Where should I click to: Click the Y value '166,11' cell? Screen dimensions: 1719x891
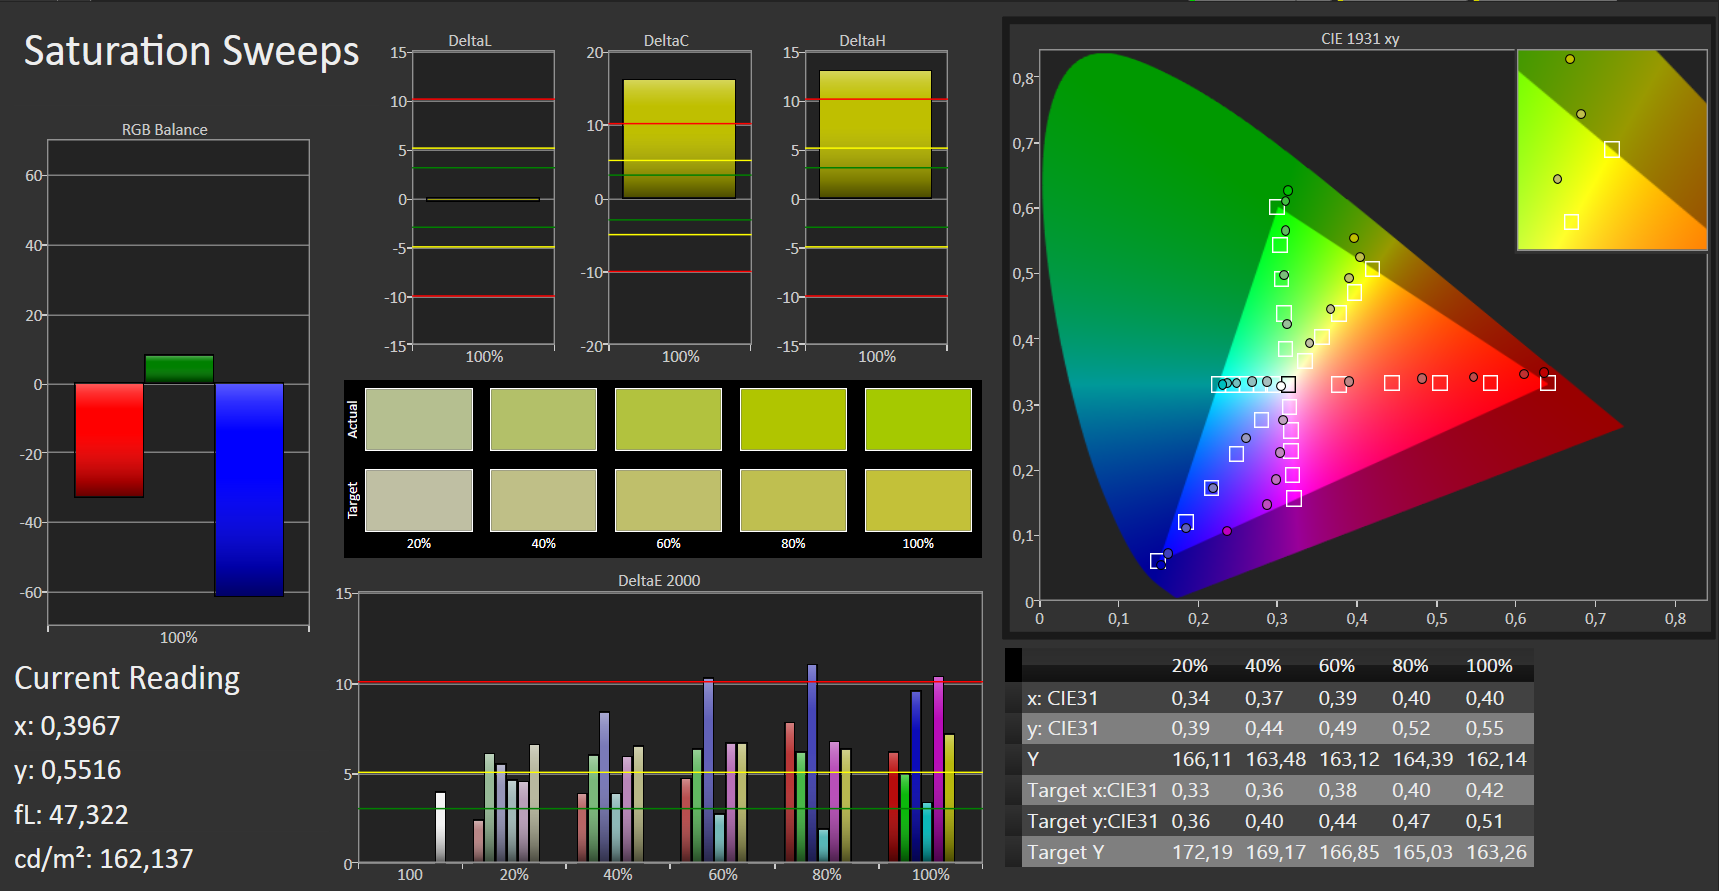[1202, 759]
